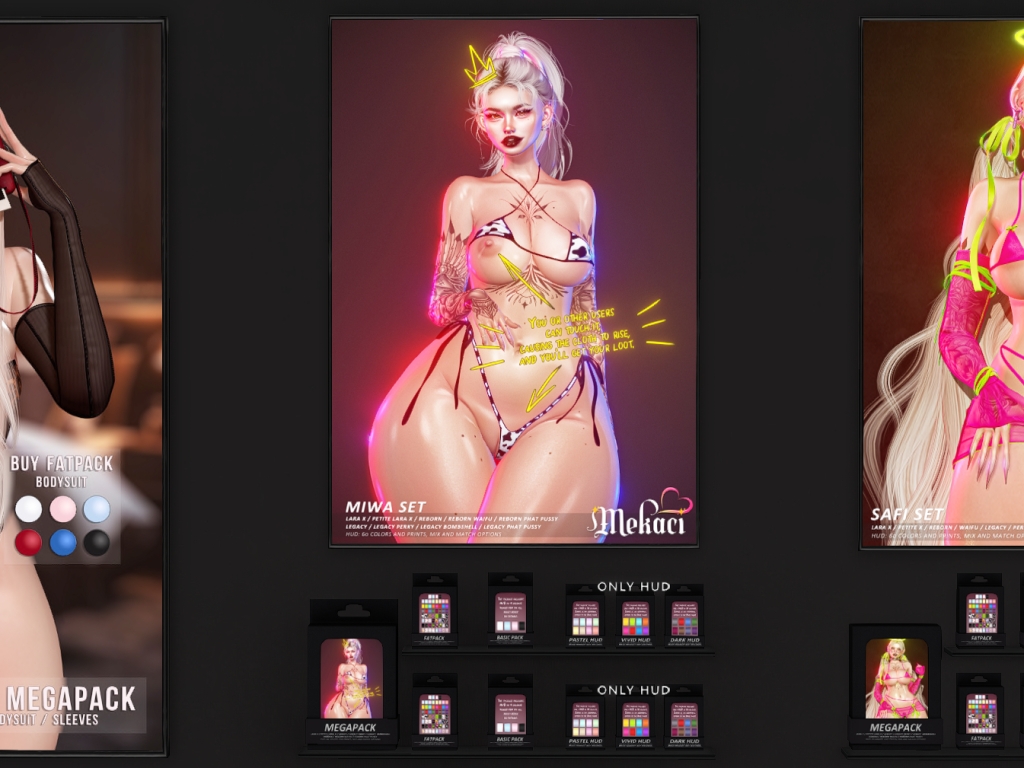This screenshot has width=1024, height=768.
Task: Click the yellow touch-instruction text on Miwa poster
Action: (x=578, y=335)
